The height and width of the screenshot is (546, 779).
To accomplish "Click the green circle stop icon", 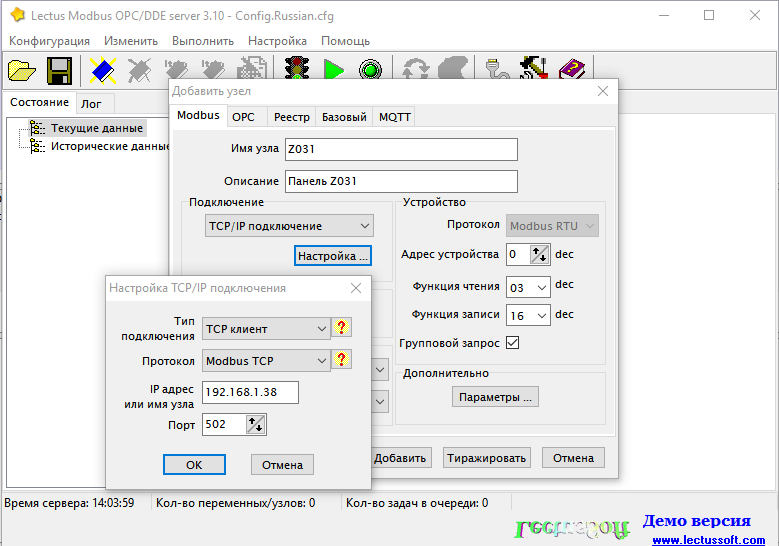I will pyautogui.click(x=370, y=70).
